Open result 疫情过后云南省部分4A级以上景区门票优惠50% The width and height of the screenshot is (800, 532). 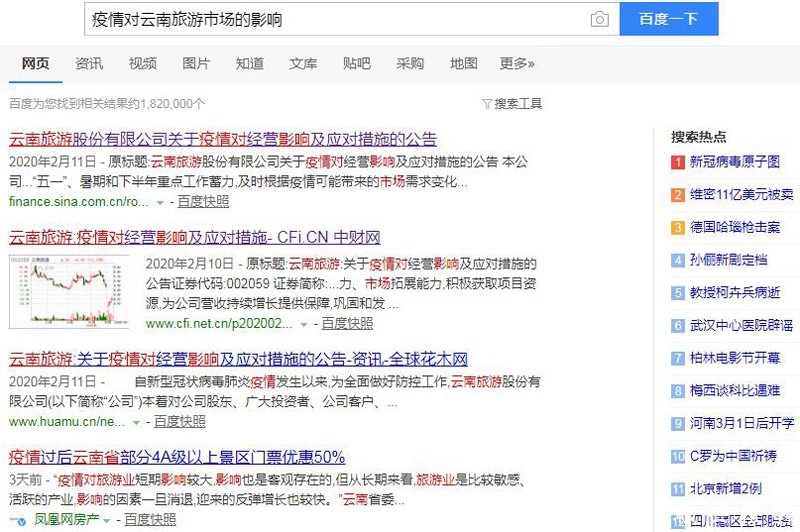[x=177, y=457]
